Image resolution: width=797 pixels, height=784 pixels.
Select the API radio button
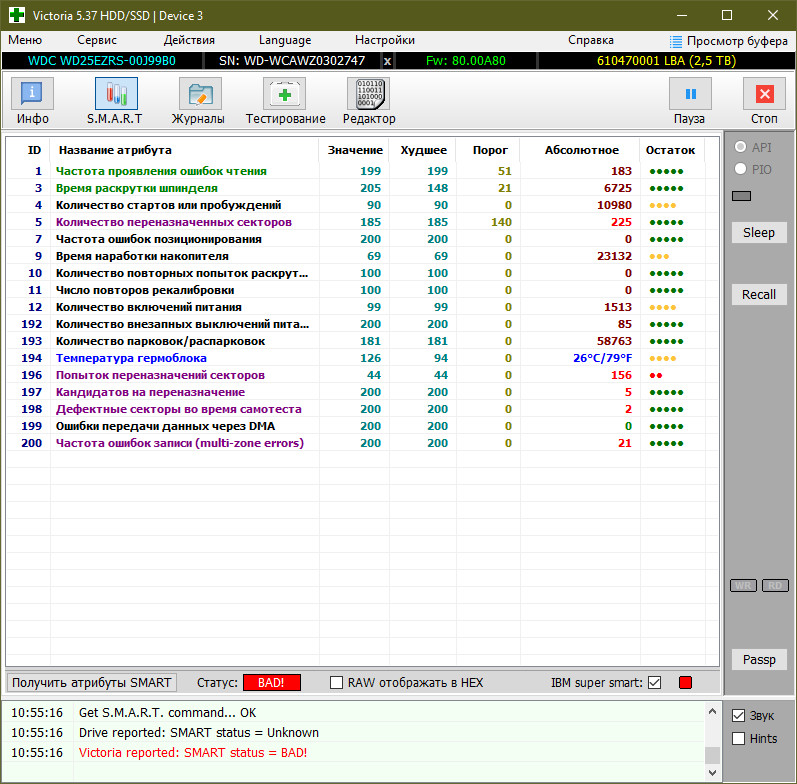741,147
